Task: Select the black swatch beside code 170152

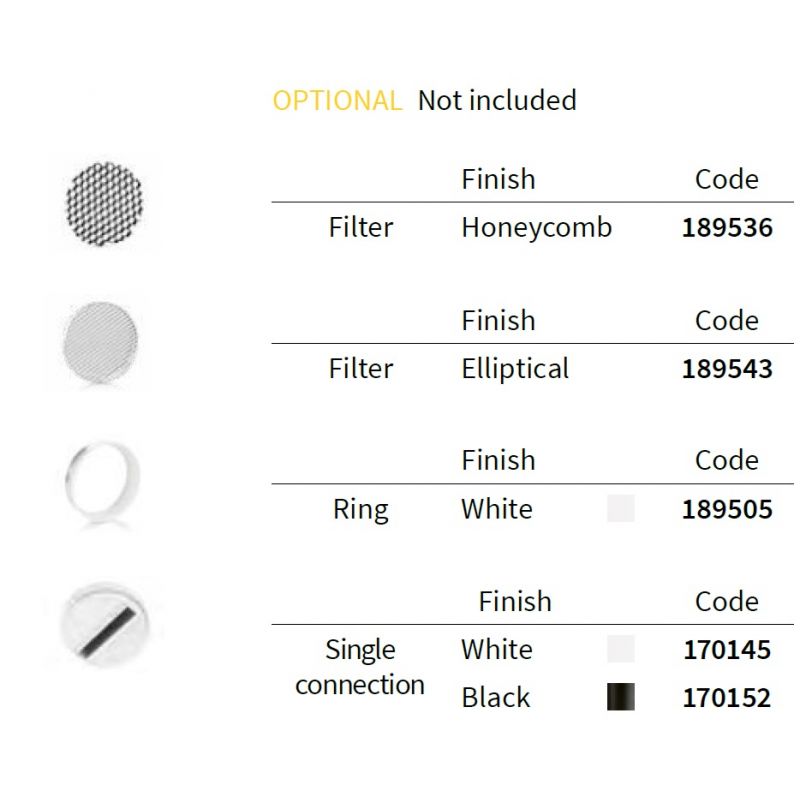Action: point(620,697)
